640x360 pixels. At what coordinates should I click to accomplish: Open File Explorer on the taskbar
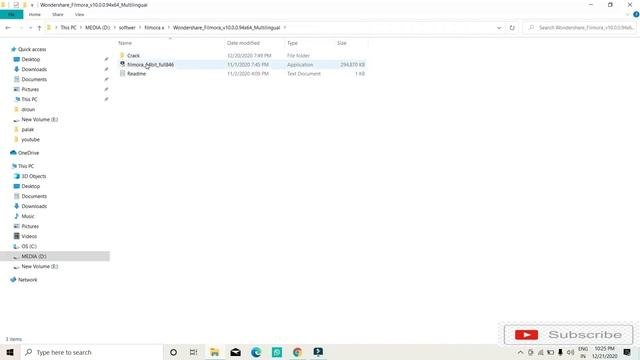(x=215, y=352)
